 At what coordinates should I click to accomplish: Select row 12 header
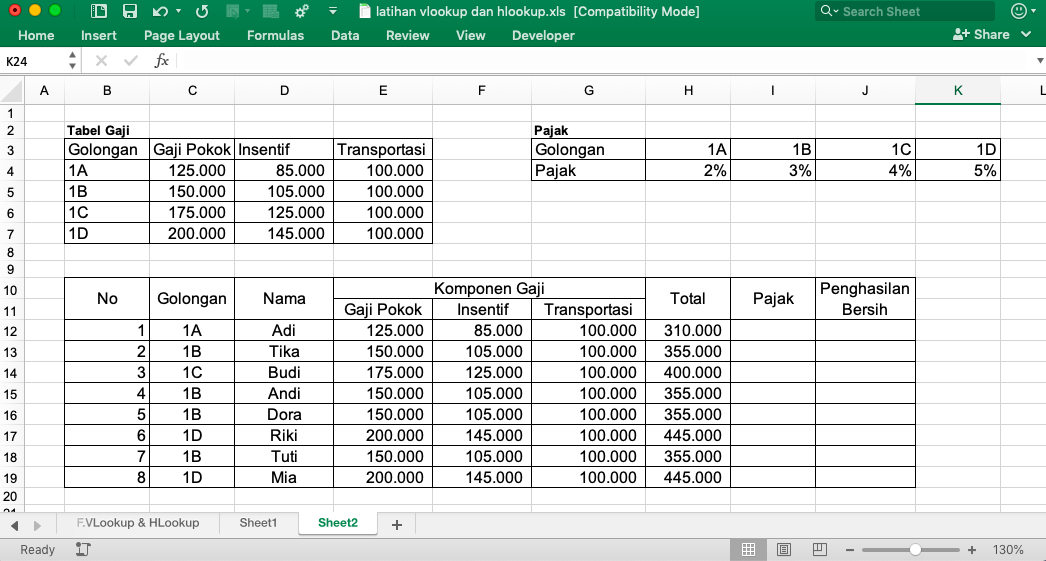coord(11,331)
